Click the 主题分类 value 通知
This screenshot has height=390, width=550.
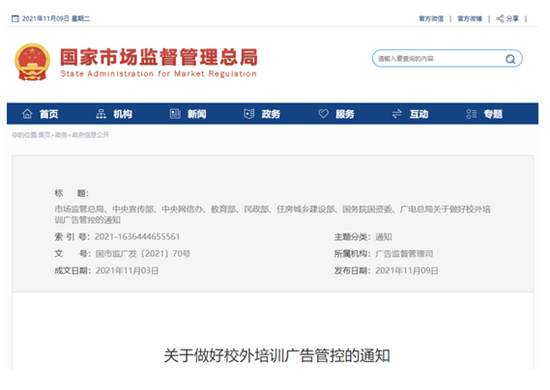pyautogui.click(x=383, y=237)
